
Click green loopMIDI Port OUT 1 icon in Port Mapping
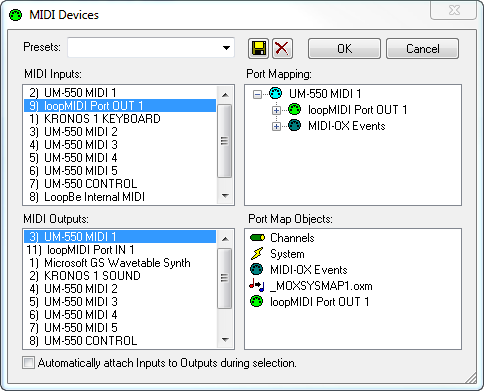pos(294,109)
